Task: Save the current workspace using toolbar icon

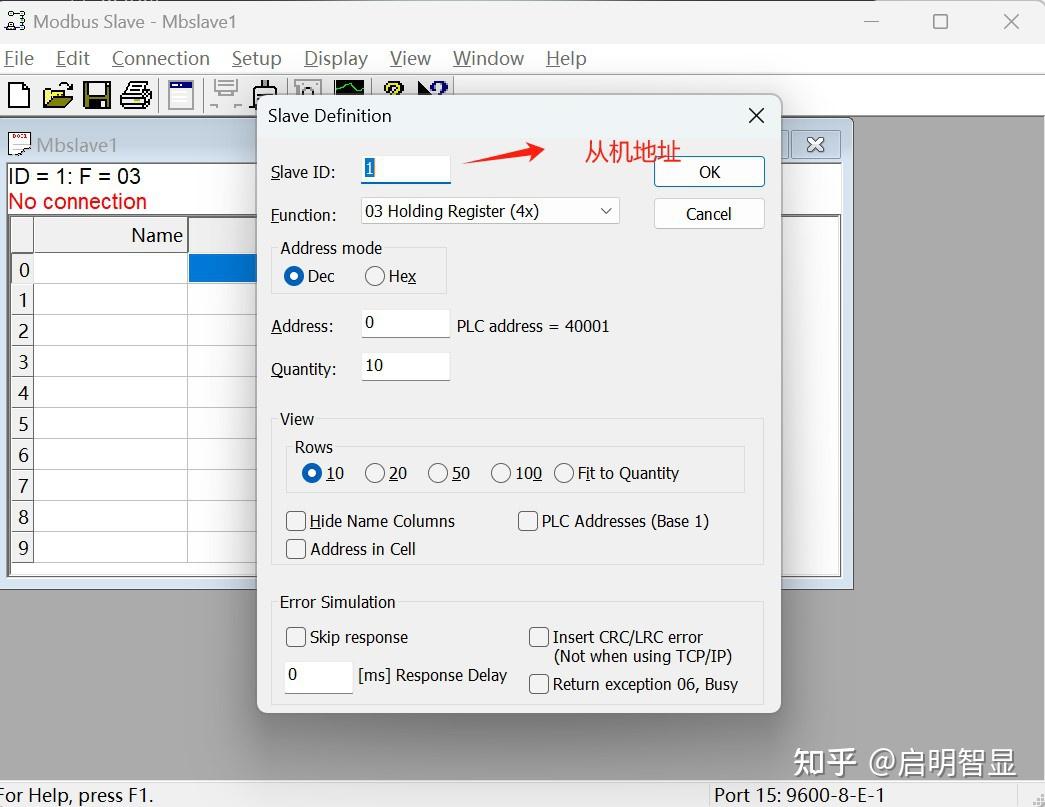Action: (96, 94)
